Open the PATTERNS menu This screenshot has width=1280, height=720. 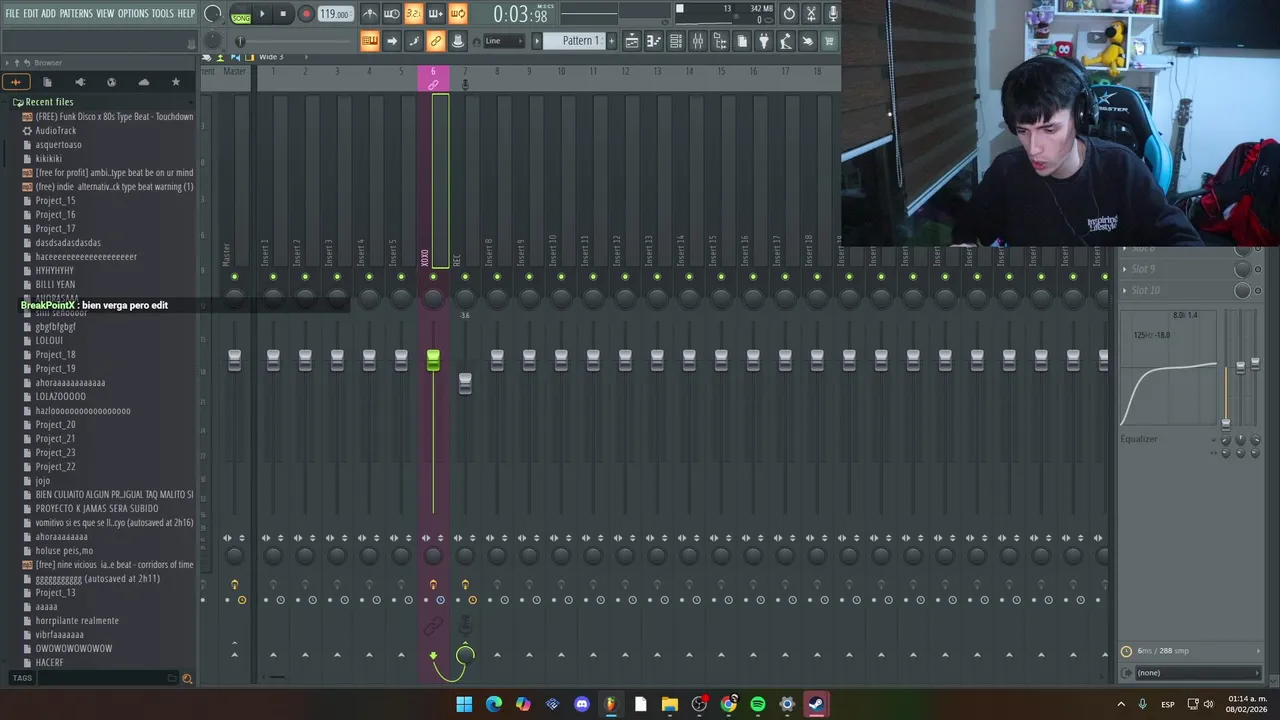pyautogui.click(x=76, y=13)
